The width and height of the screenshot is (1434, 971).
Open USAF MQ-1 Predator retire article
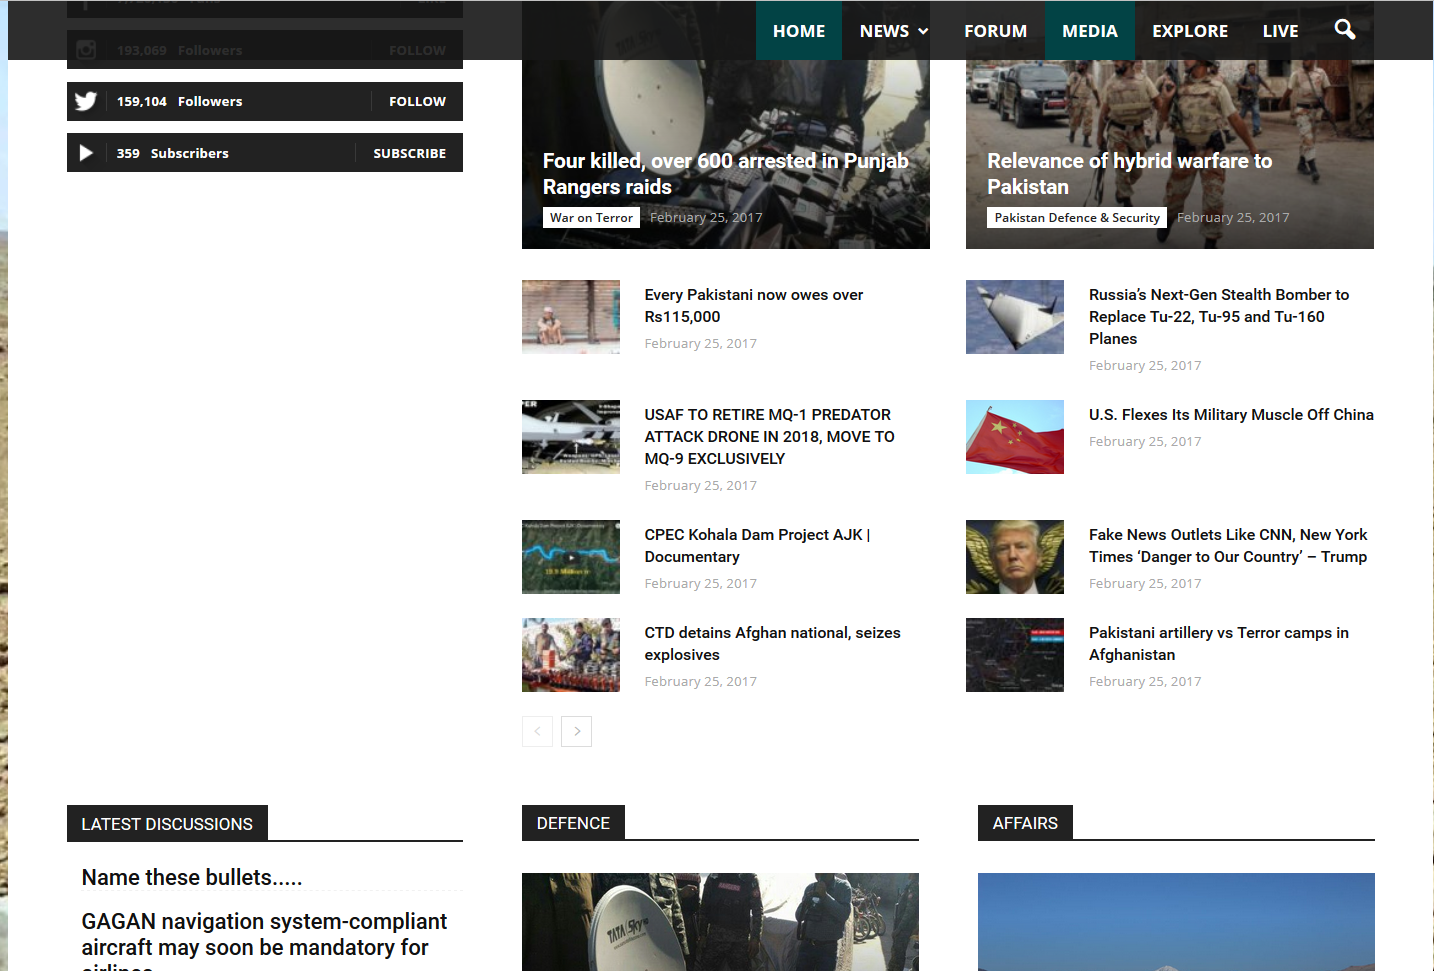[769, 436]
